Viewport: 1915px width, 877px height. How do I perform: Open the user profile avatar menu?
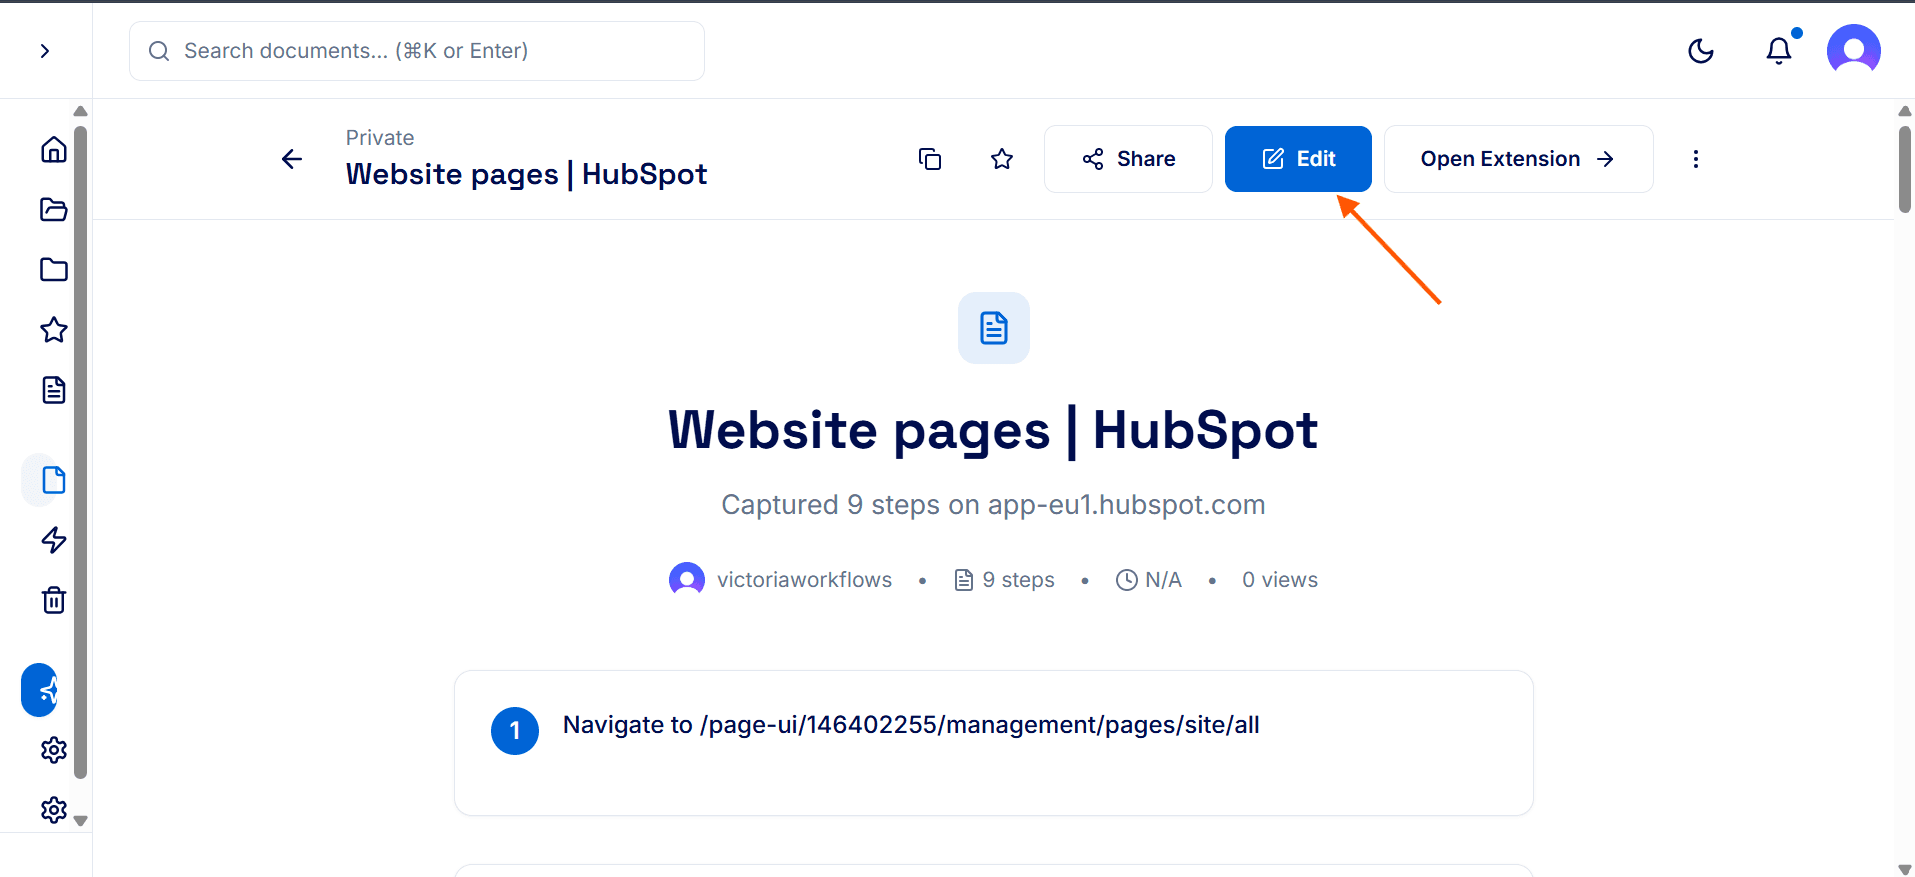pos(1853,50)
